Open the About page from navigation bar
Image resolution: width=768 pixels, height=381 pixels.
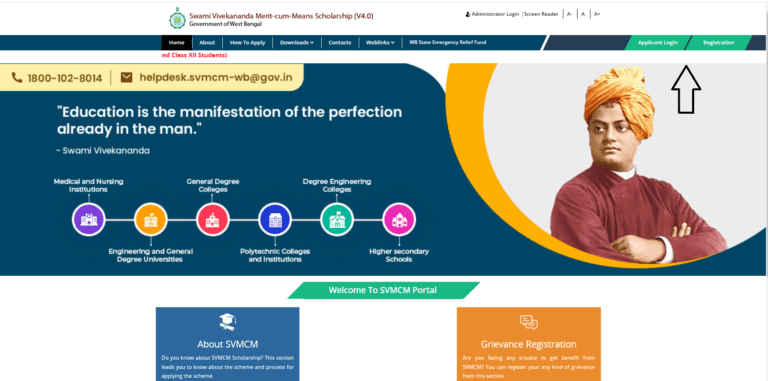click(207, 43)
